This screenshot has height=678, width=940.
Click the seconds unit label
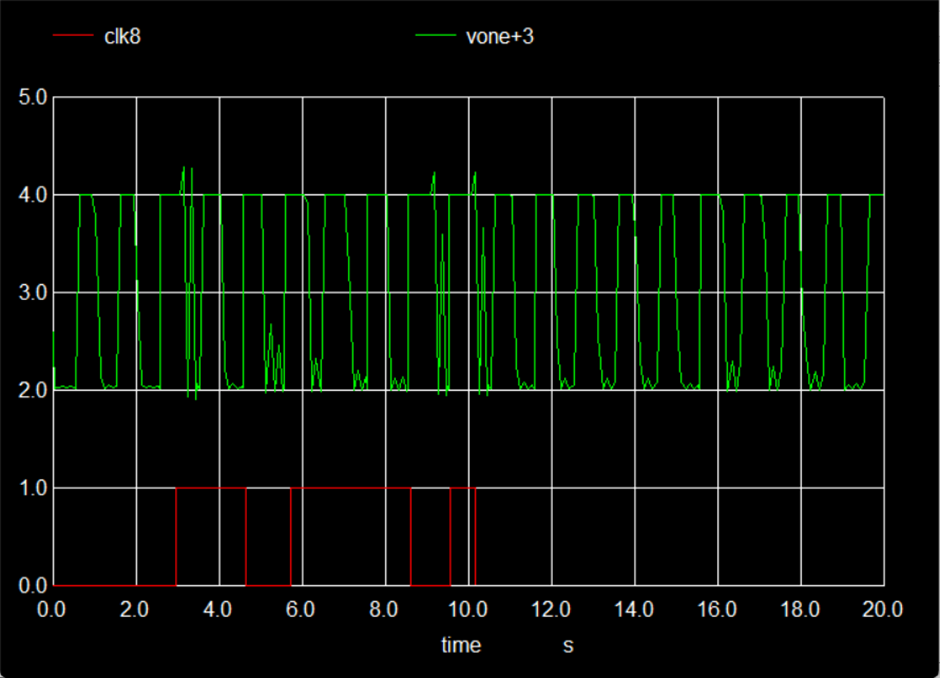[566, 645]
